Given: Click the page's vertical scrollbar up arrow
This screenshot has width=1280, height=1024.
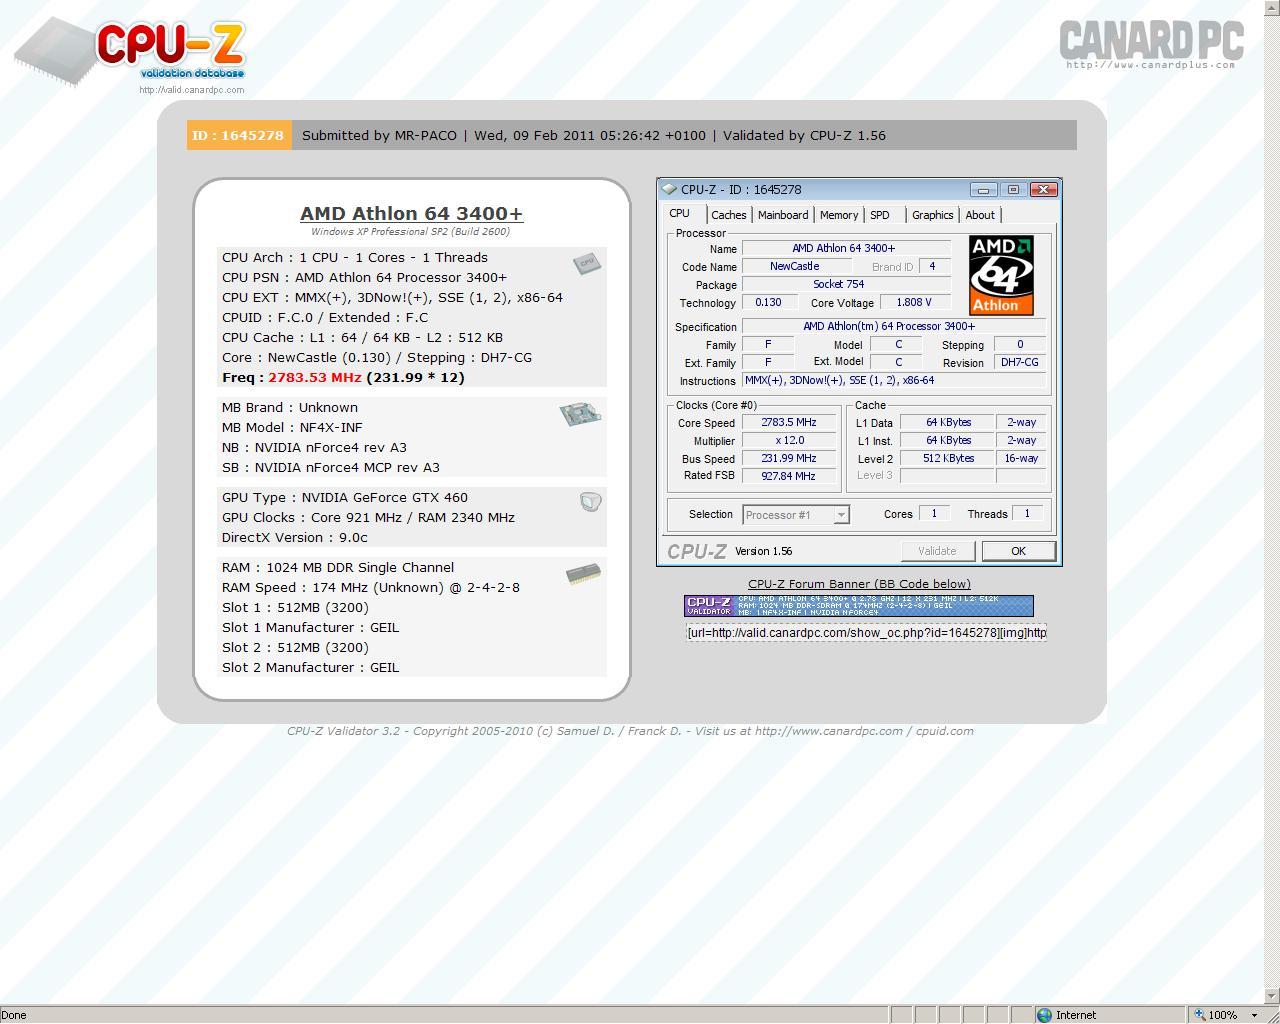Looking at the screenshot, I should (x=1272, y=8).
